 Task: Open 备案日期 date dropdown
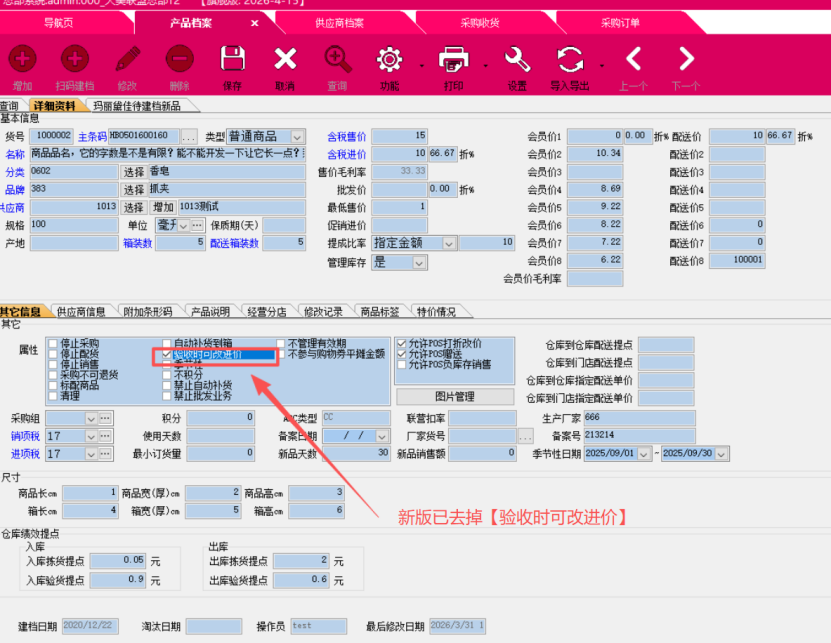coord(382,436)
